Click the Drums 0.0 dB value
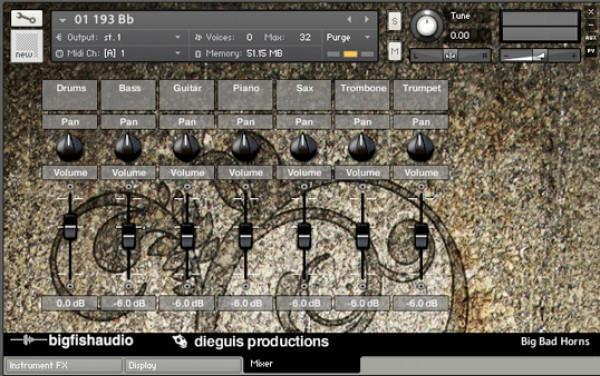Screen dimensions: 600x376 (x=70, y=303)
